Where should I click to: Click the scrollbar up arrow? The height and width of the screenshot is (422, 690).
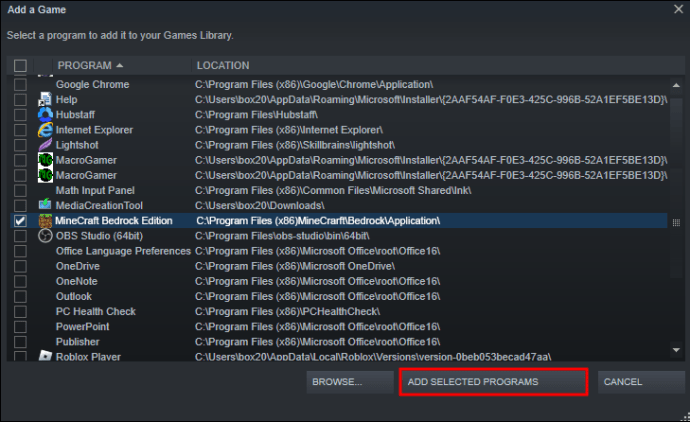pyautogui.click(x=676, y=85)
